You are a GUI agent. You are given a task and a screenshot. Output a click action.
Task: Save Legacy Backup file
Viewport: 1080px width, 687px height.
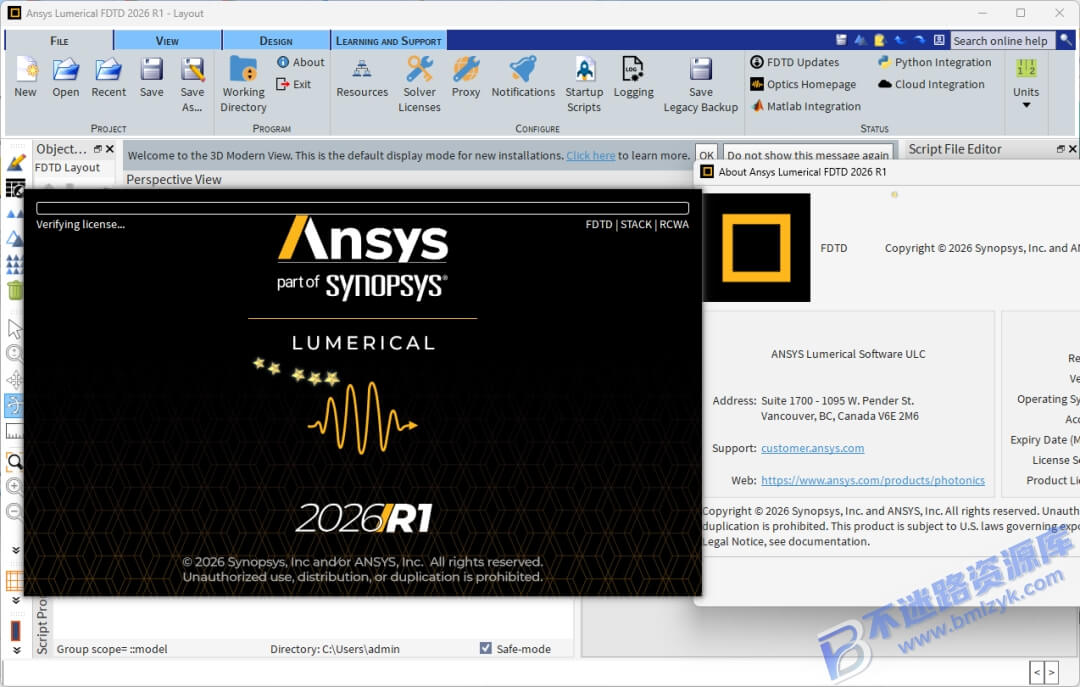(x=700, y=85)
